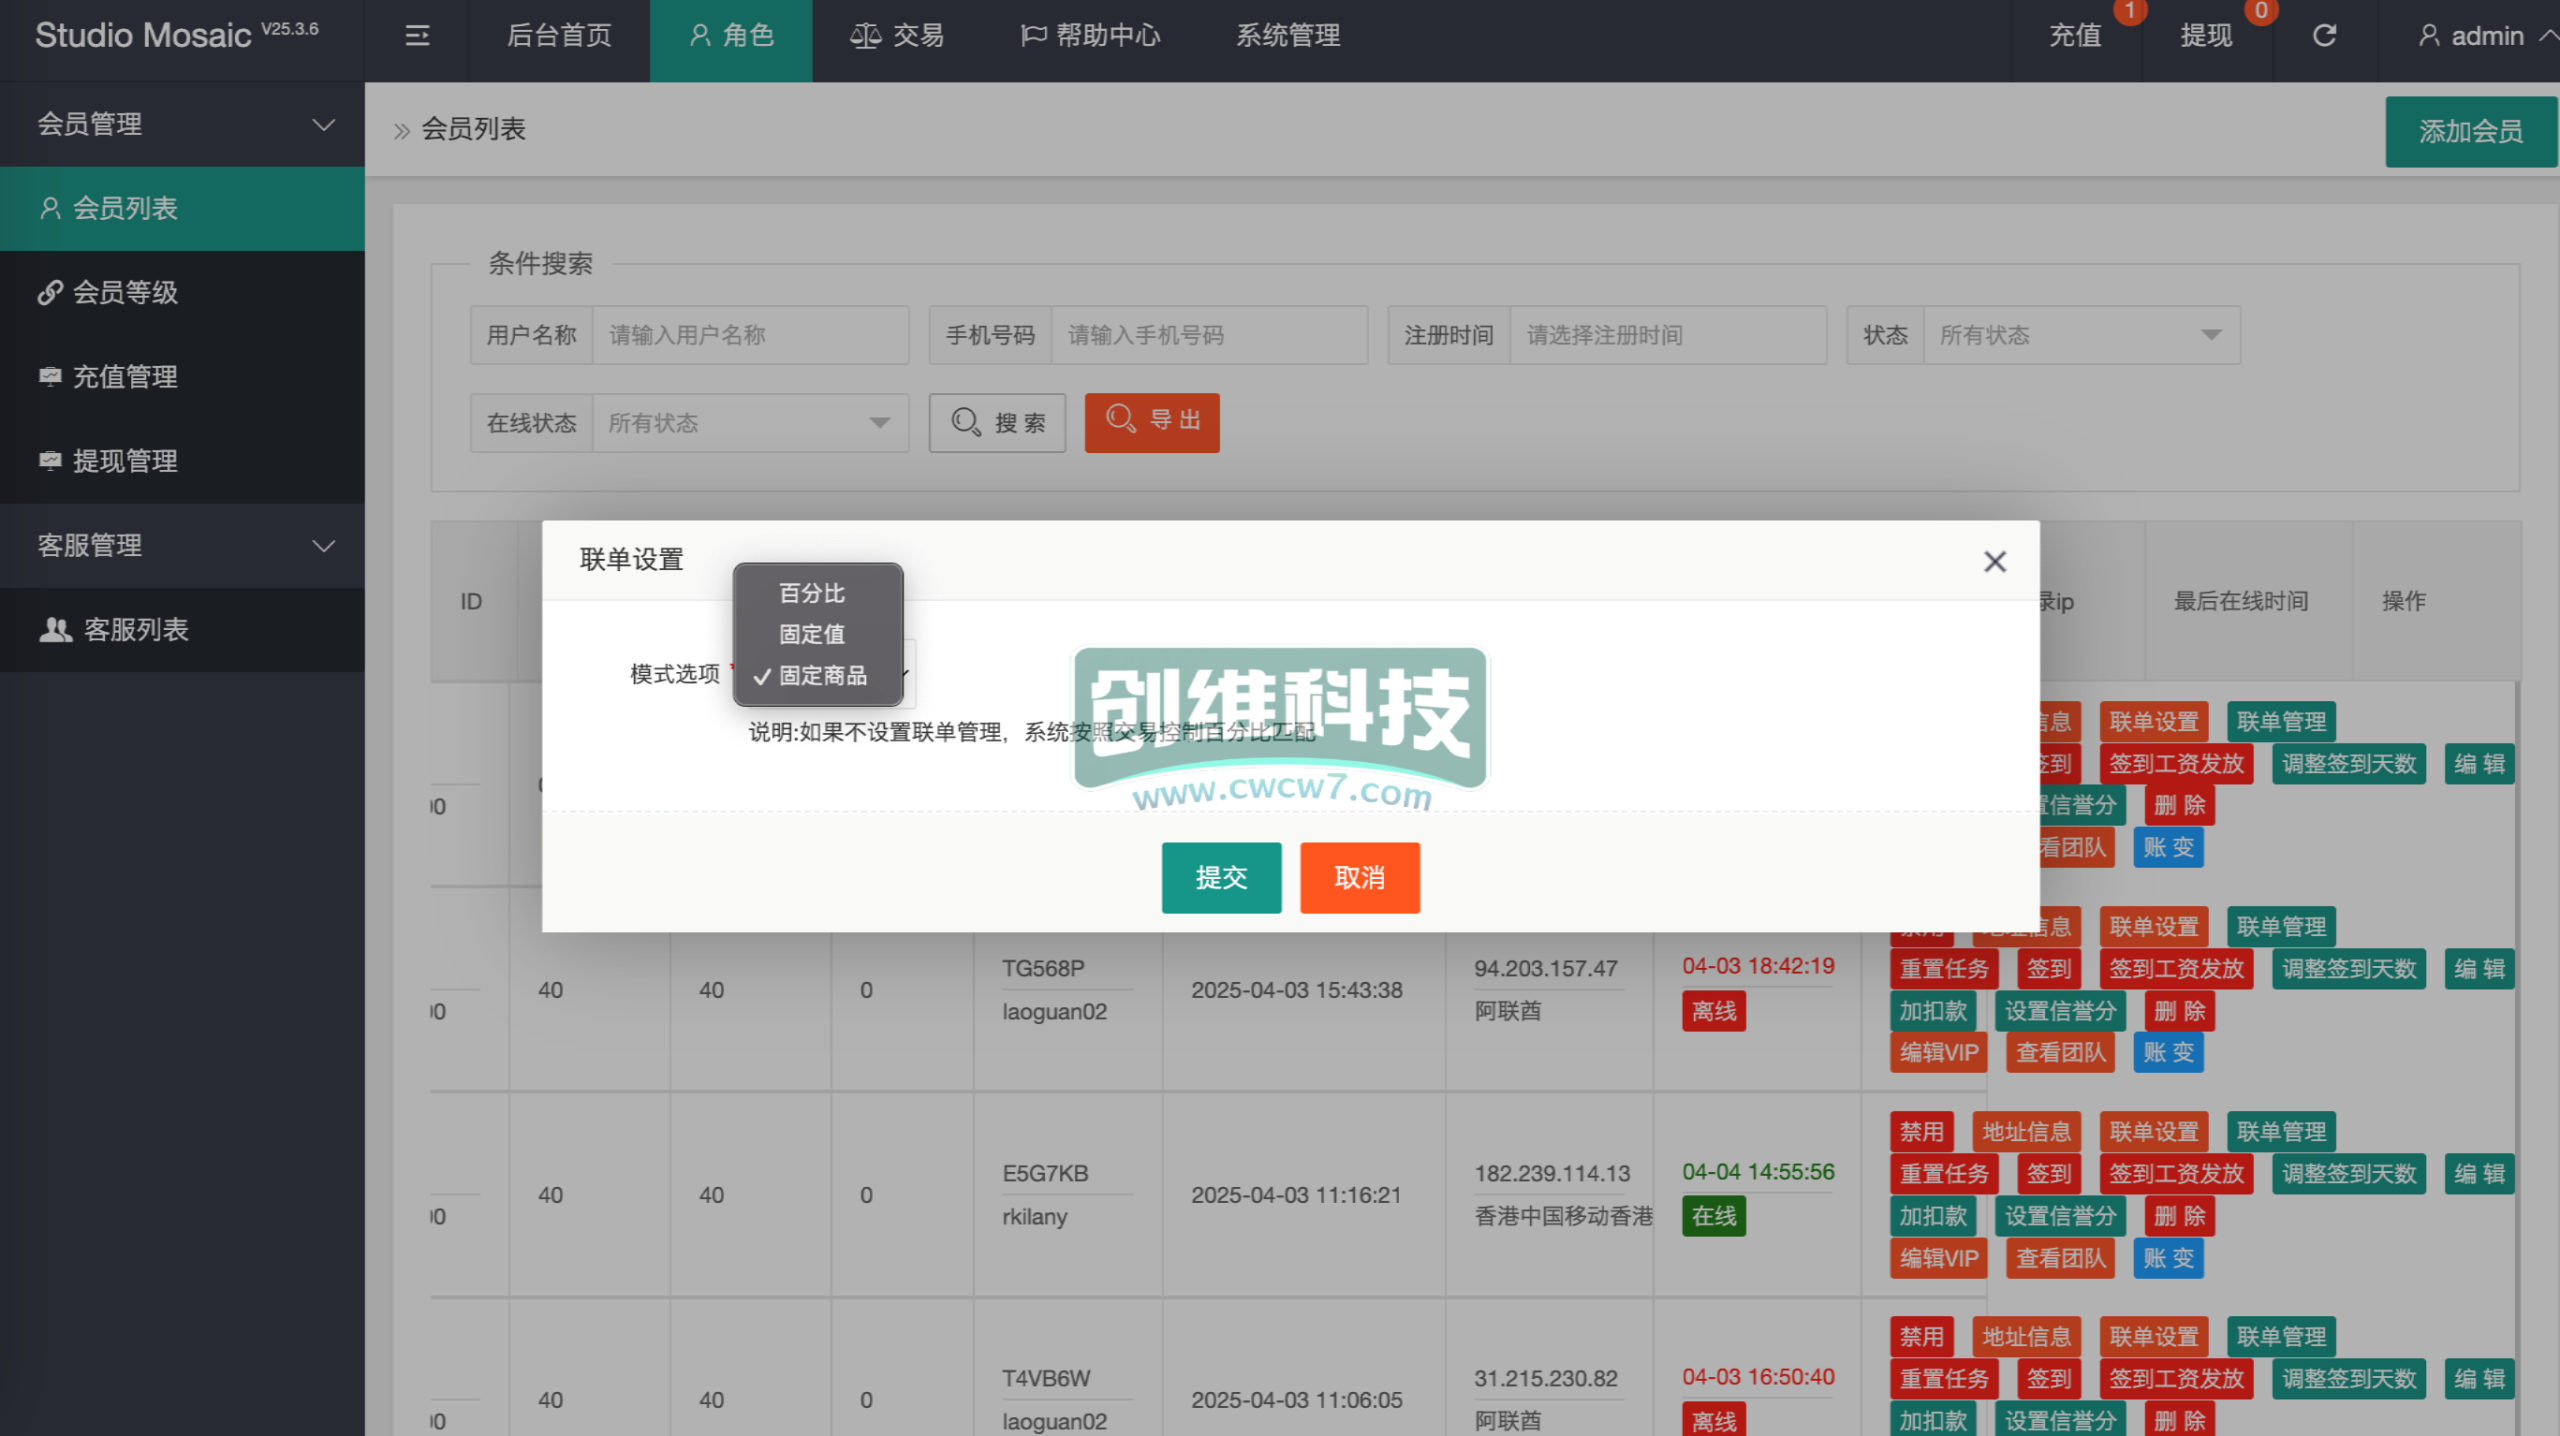Click the 在线 status tag for rkilany
This screenshot has width=2560, height=1436.
[x=1714, y=1216]
